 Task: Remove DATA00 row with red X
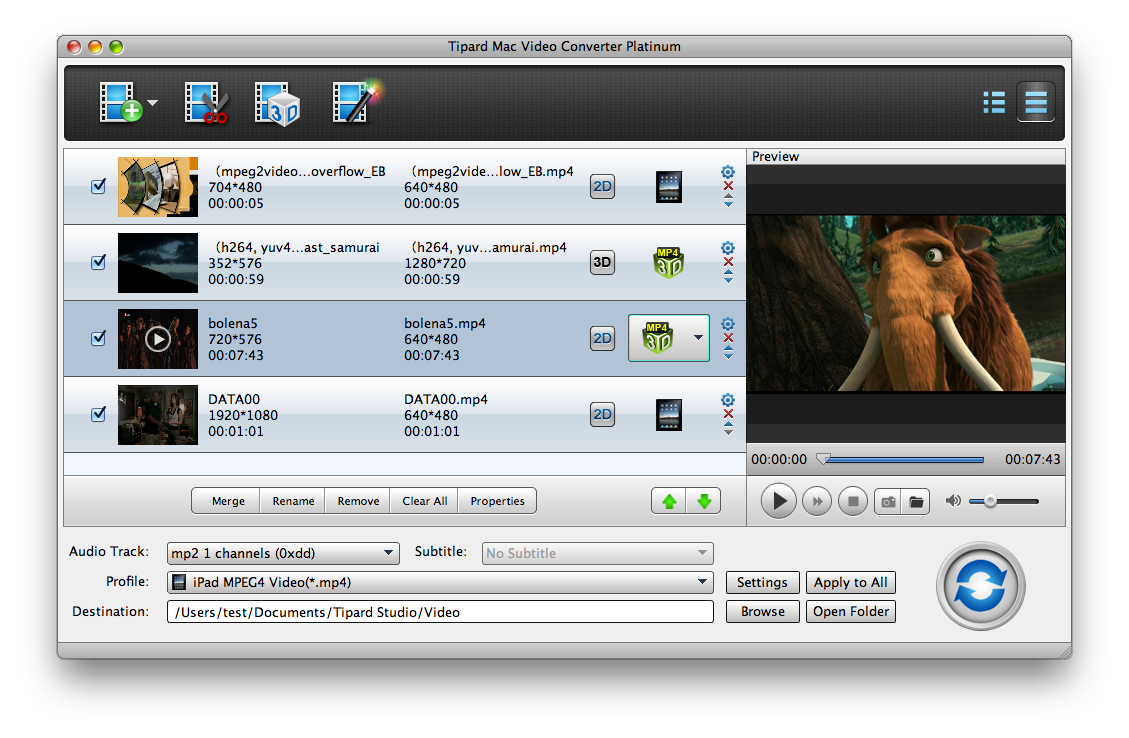point(728,413)
